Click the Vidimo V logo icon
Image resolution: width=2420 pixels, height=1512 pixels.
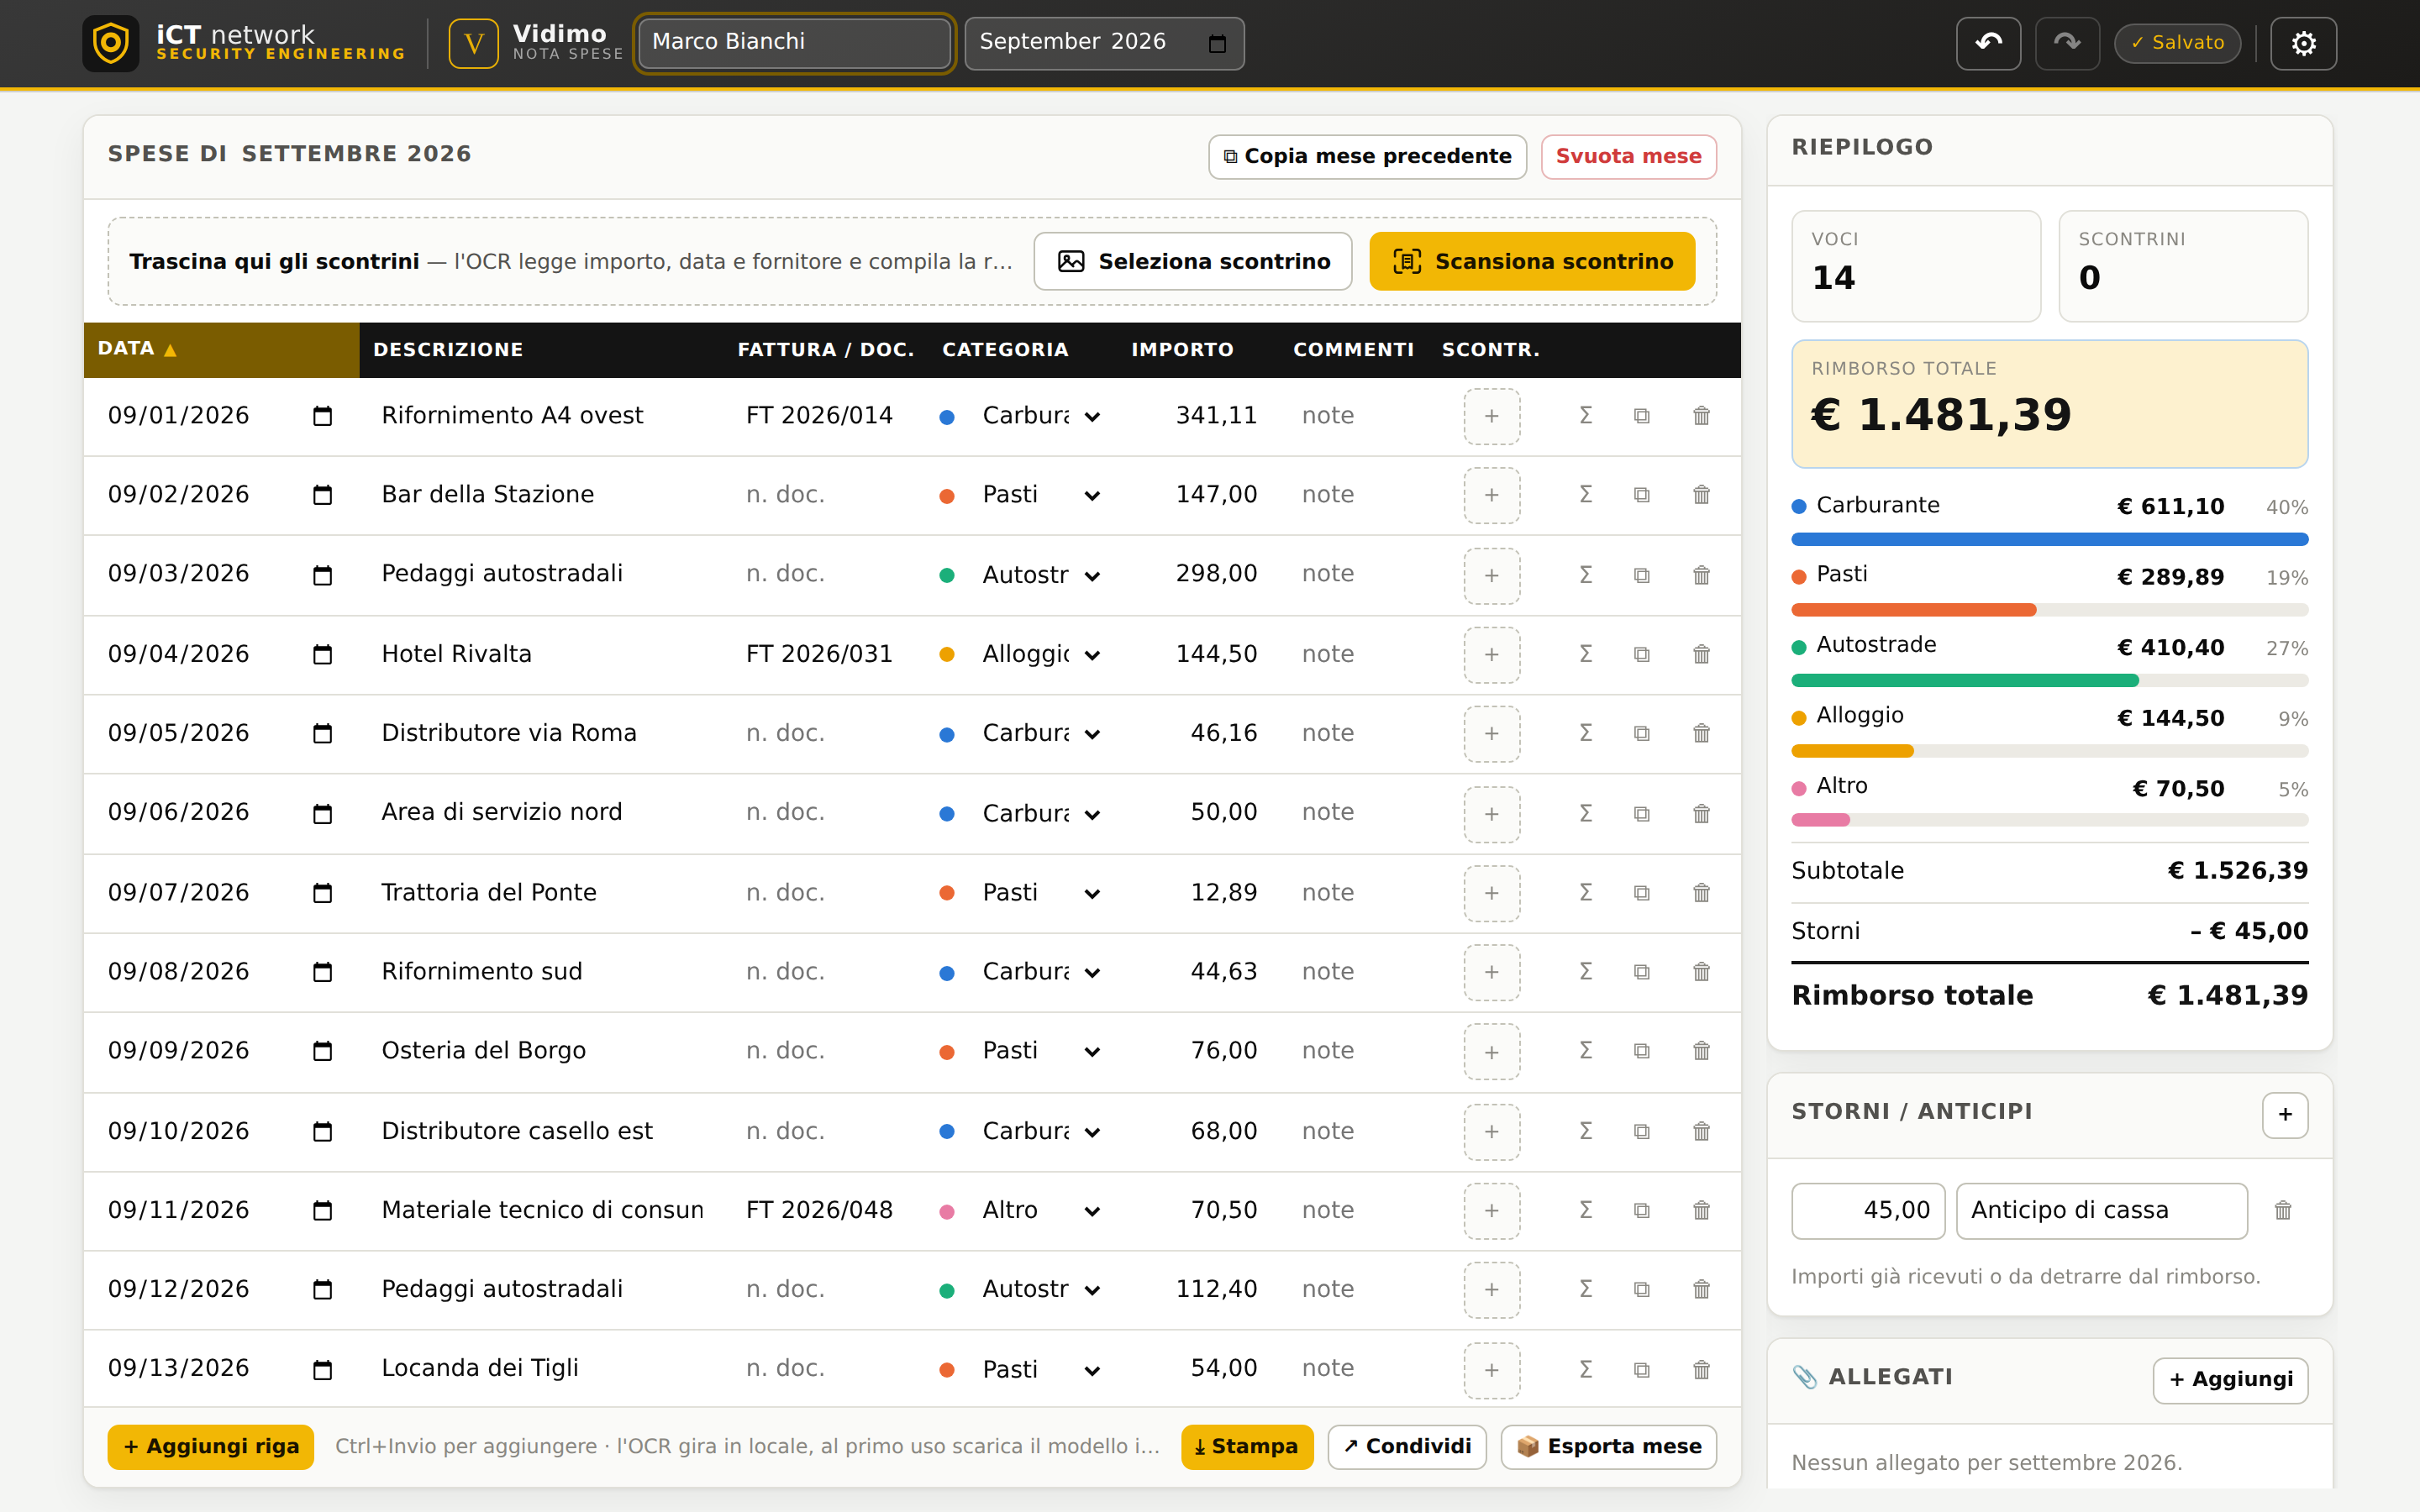(x=473, y=43)
